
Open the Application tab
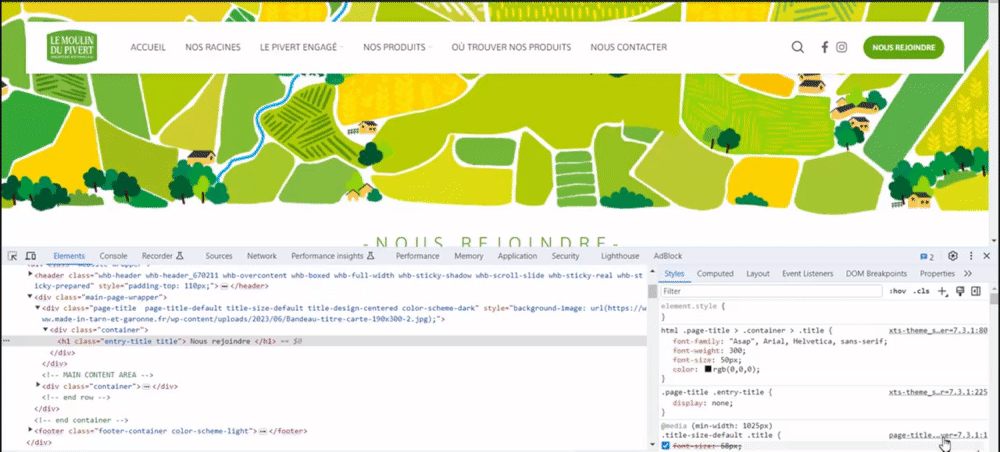point(517,256)
